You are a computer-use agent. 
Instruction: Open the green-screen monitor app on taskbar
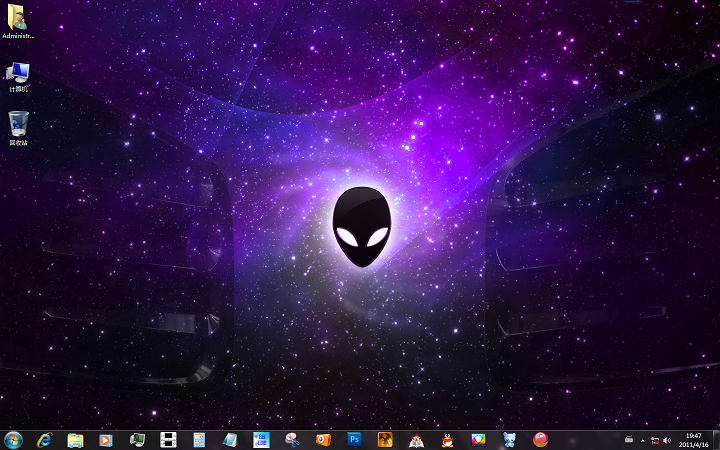(137, 440)
